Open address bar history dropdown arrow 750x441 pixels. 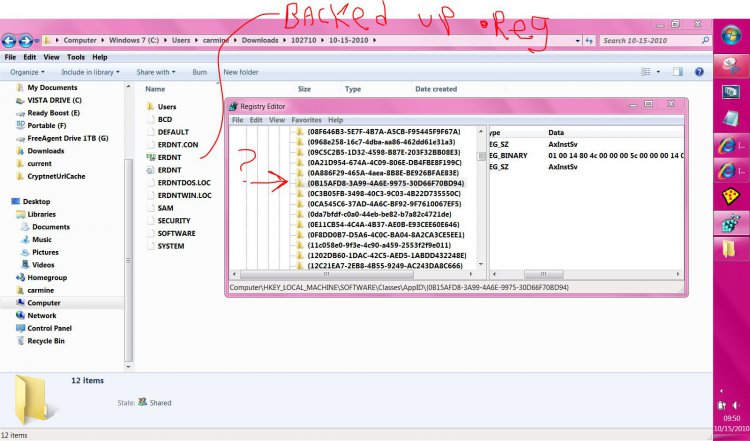point(577,41)
